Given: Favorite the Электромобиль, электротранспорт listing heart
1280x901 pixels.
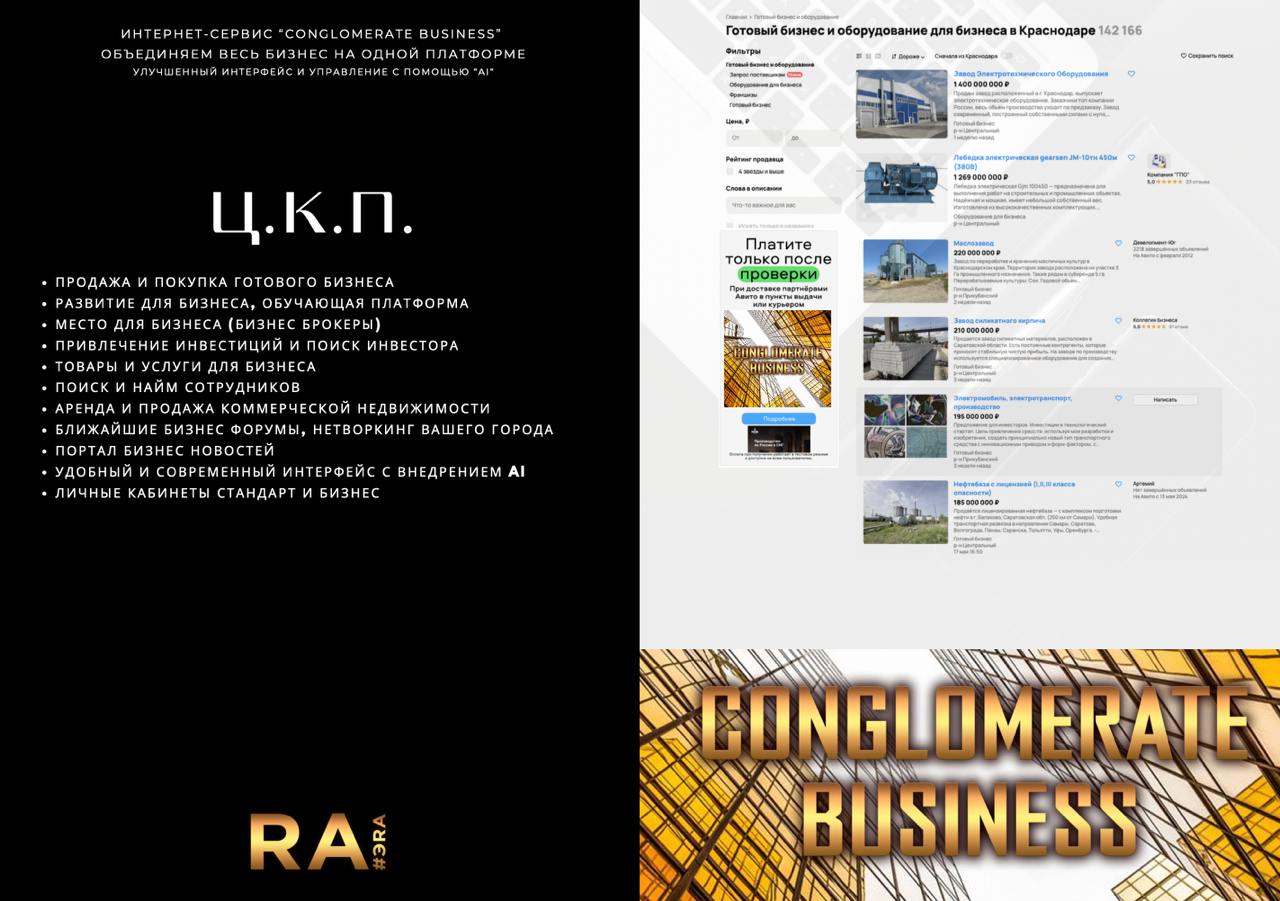Looking at the screenshot, I should [x=1118, y=398].
